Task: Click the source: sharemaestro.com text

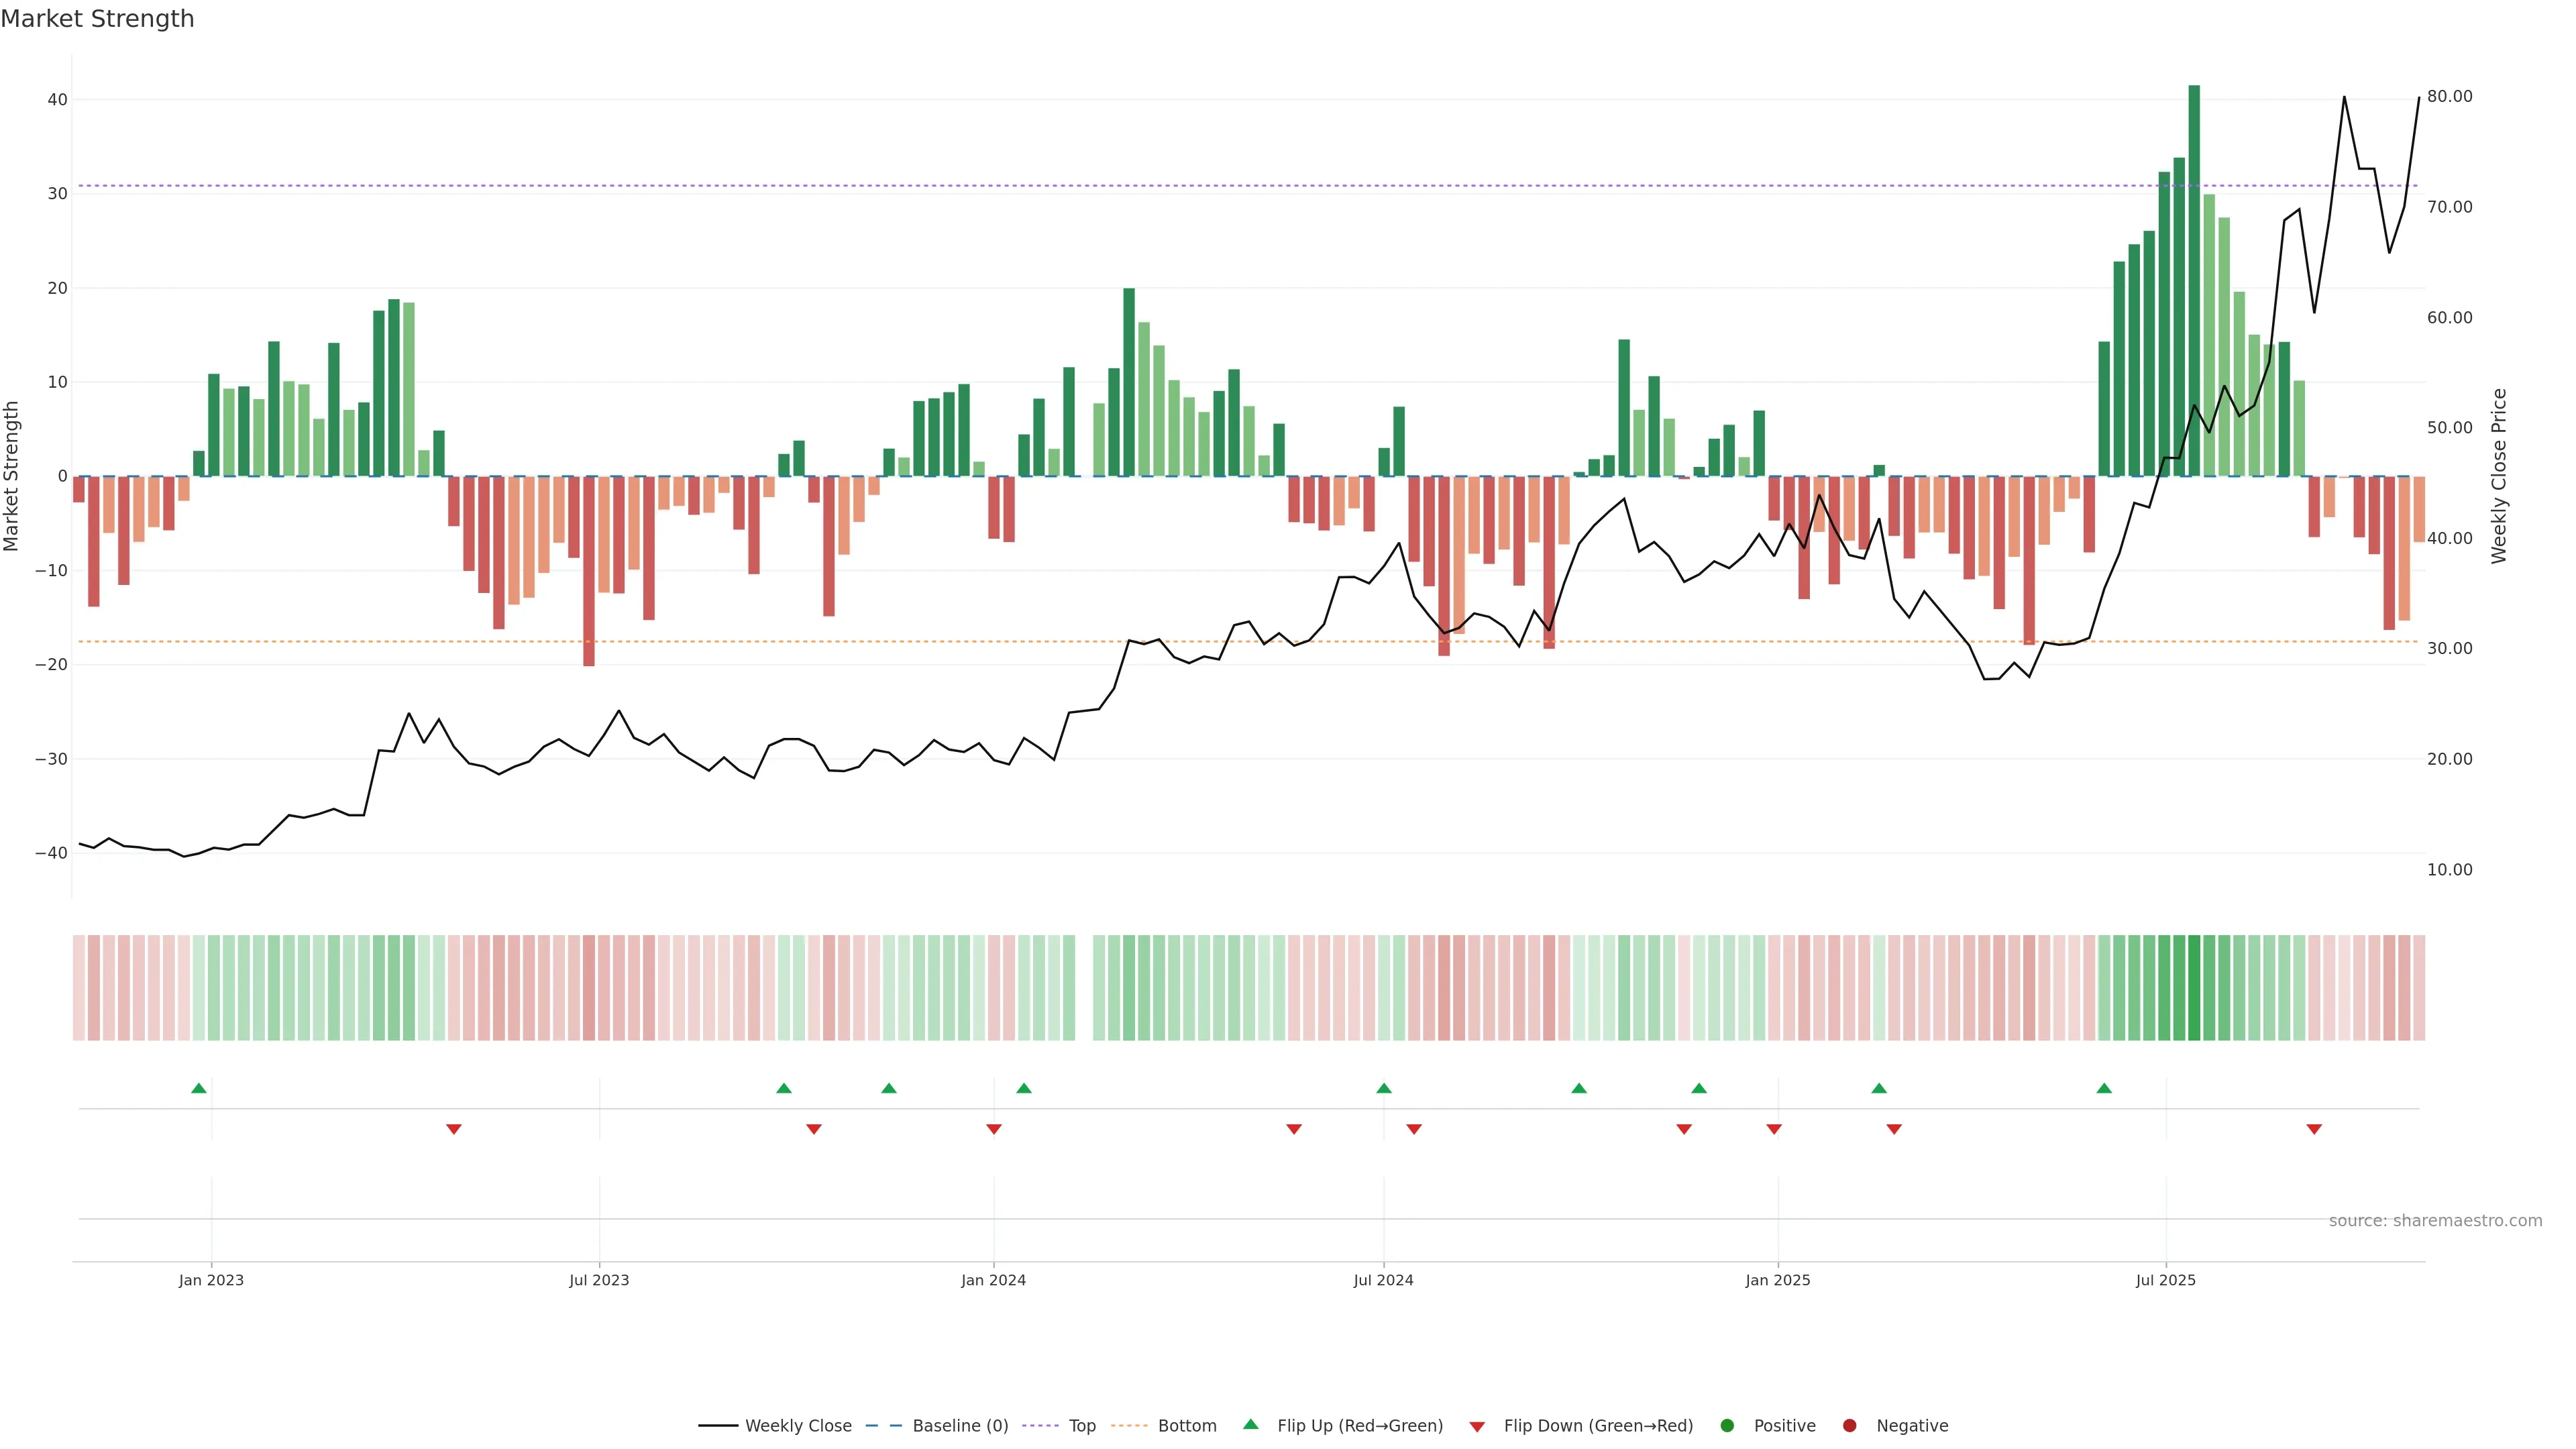Action: 2435,1220
